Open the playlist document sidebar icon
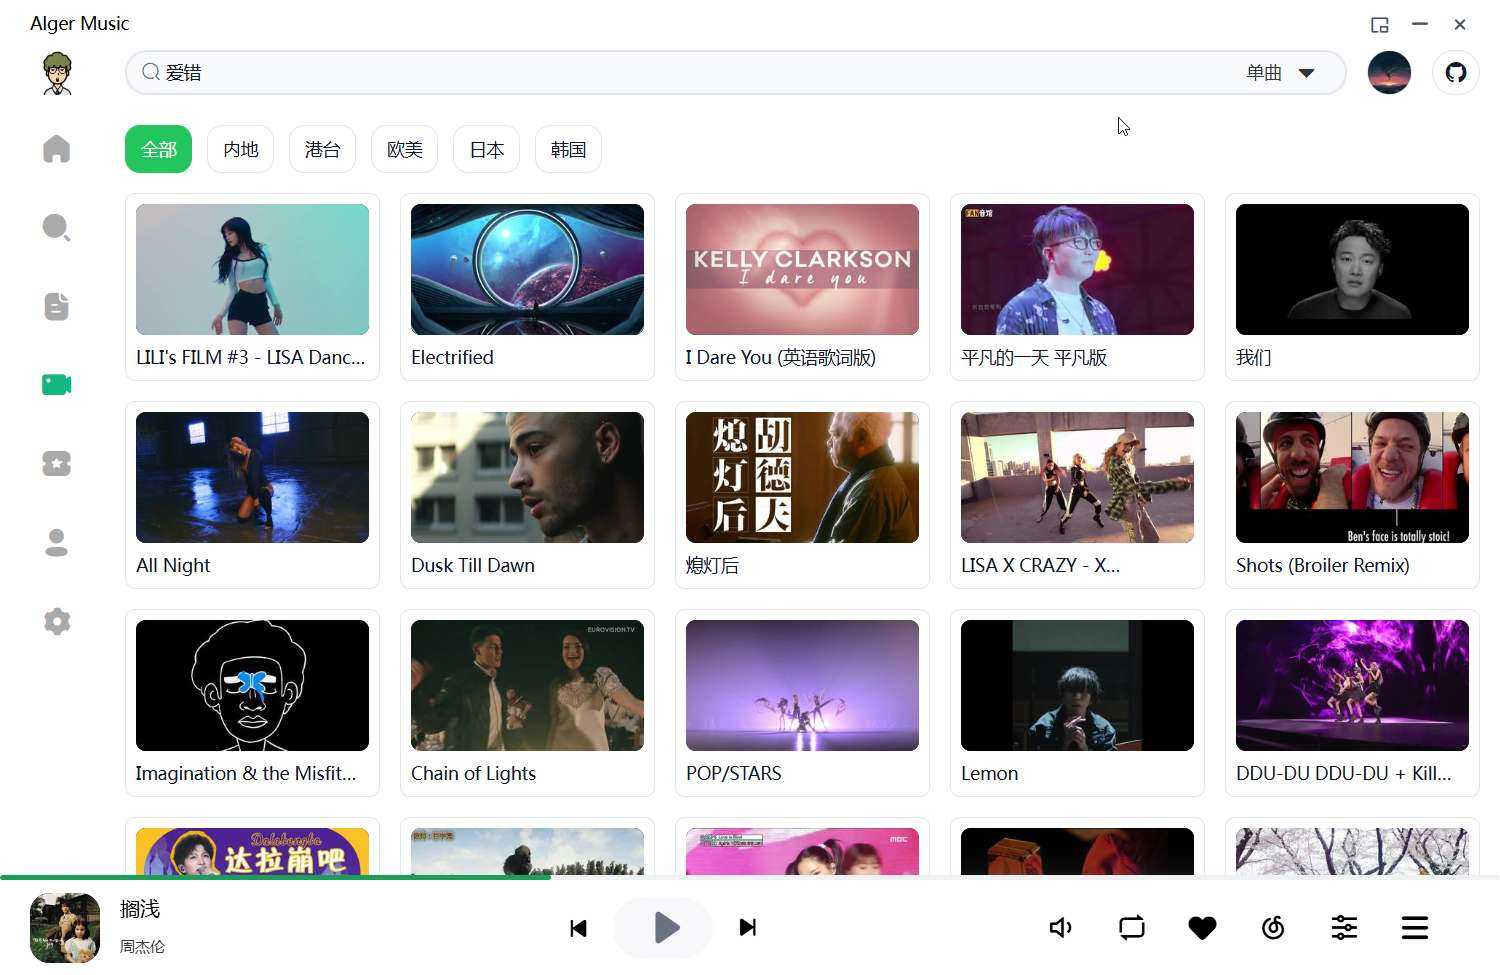The width and height of the screenshot is (1500, 975). coord(57,307)
